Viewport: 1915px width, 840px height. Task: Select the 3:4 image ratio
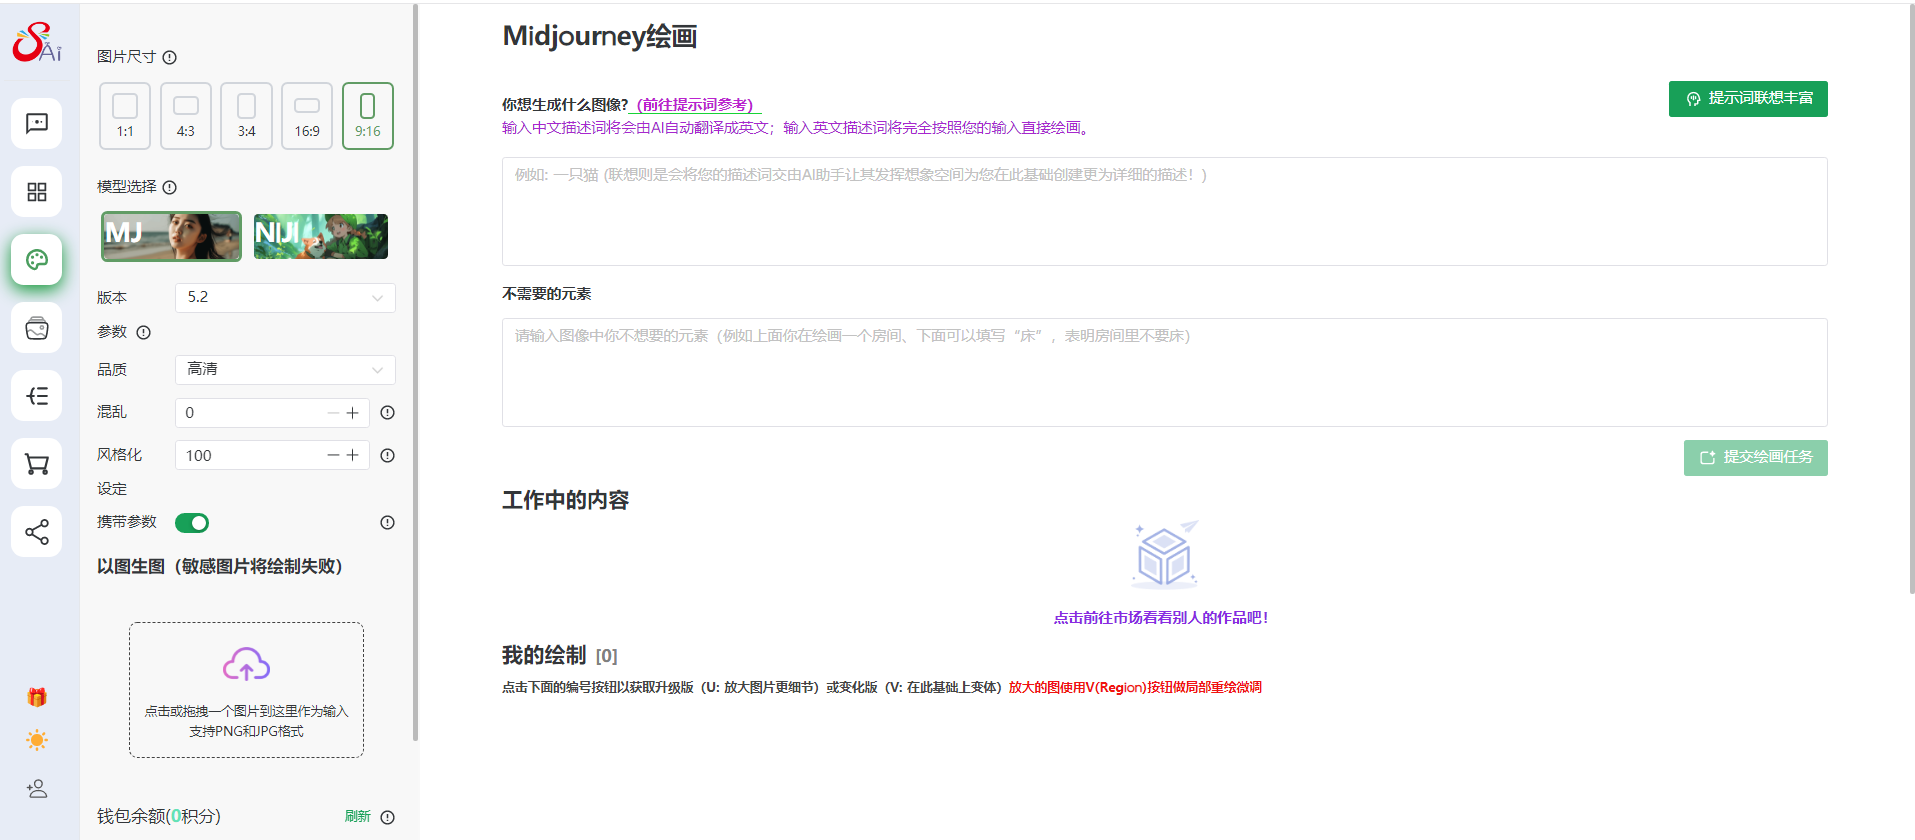[x=247, y=116]
